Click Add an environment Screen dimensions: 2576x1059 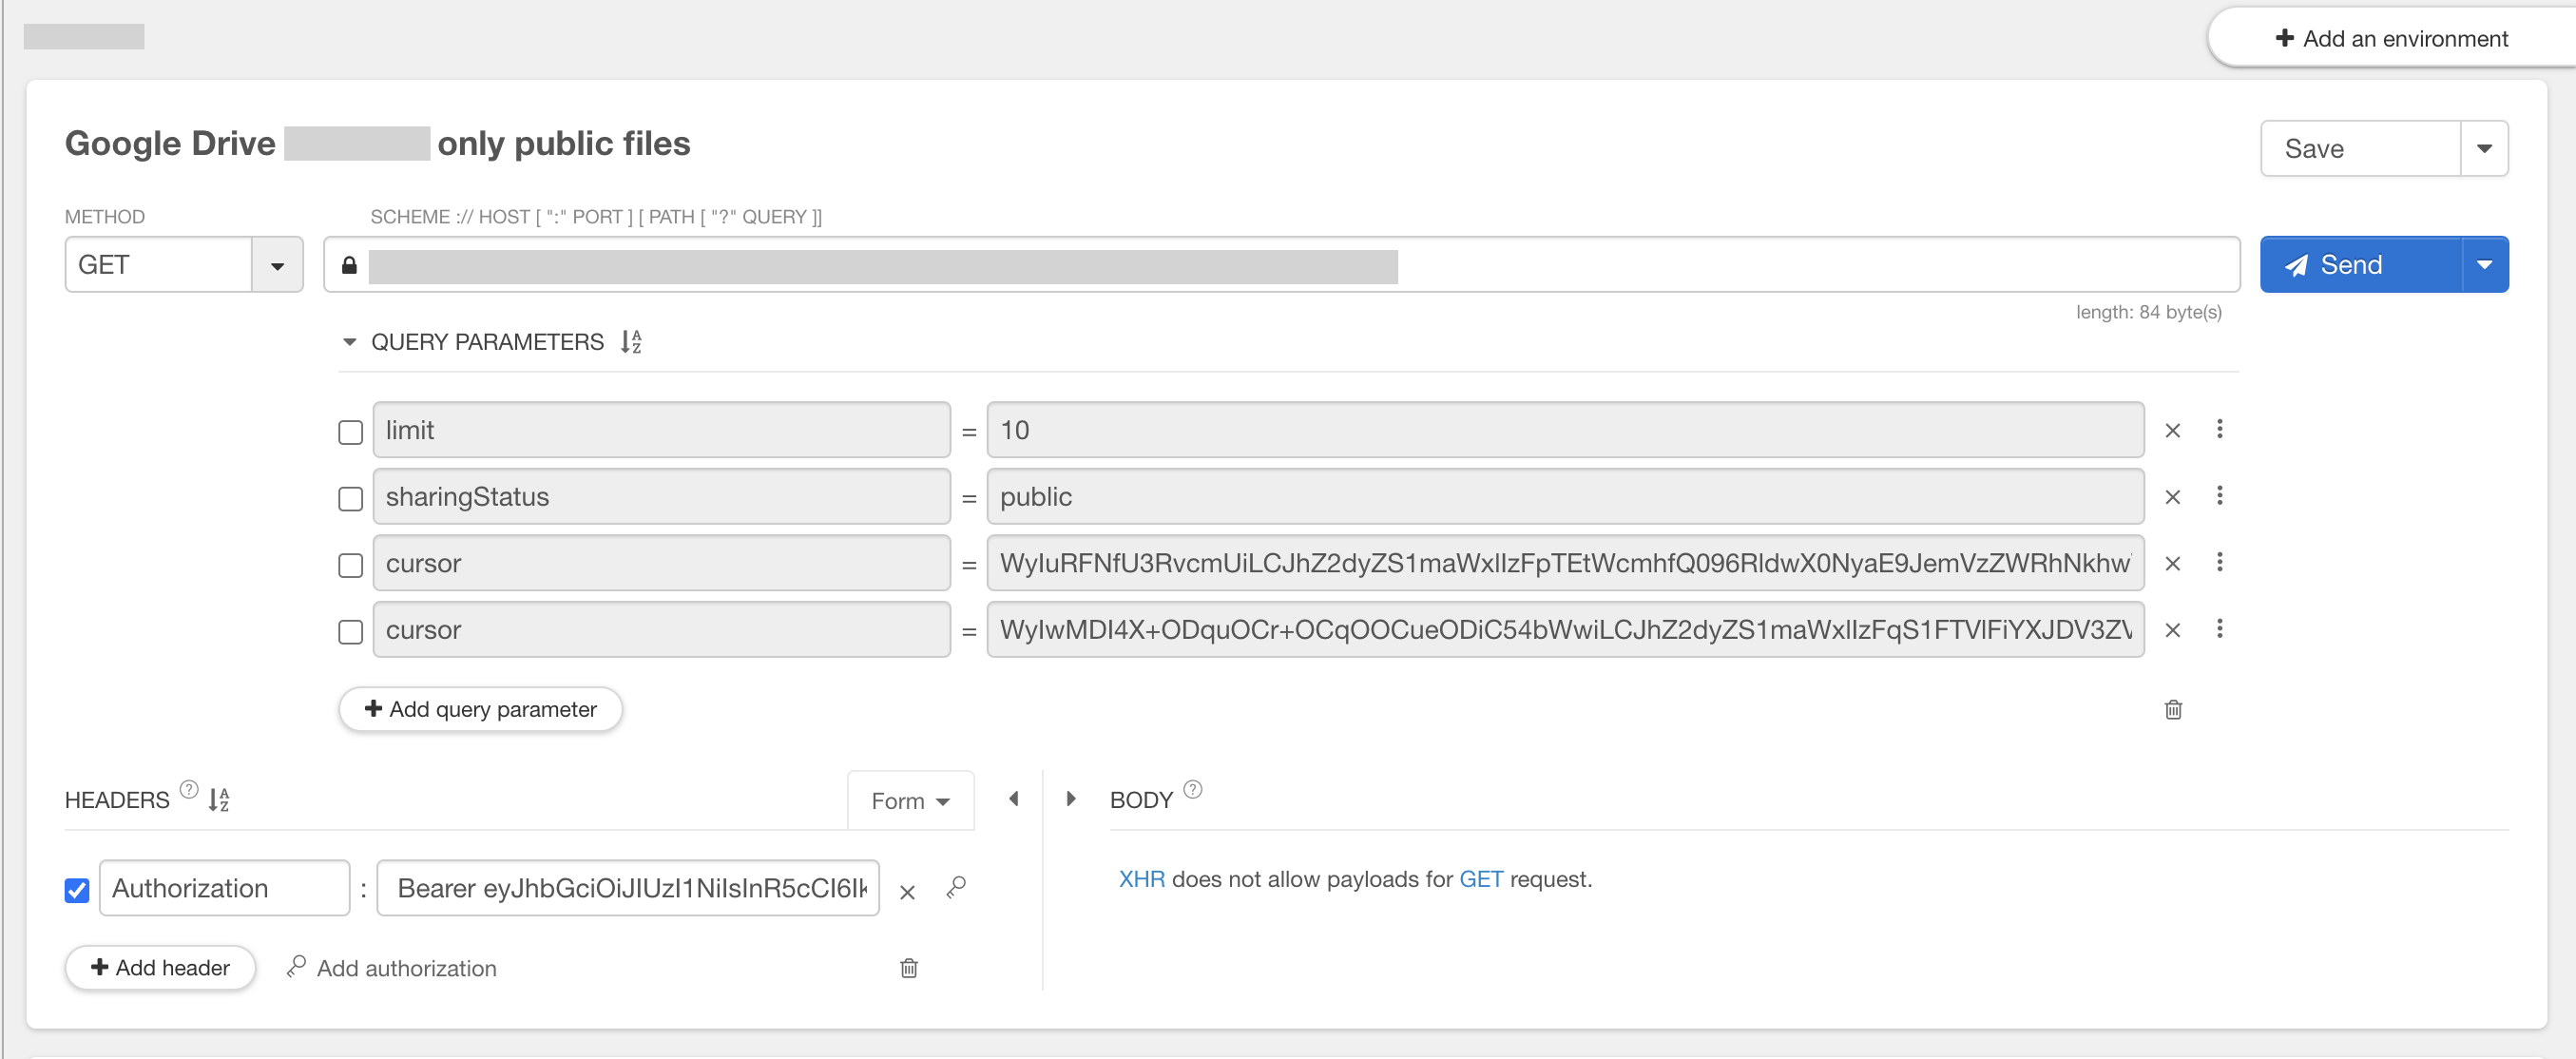[2391, 38]
